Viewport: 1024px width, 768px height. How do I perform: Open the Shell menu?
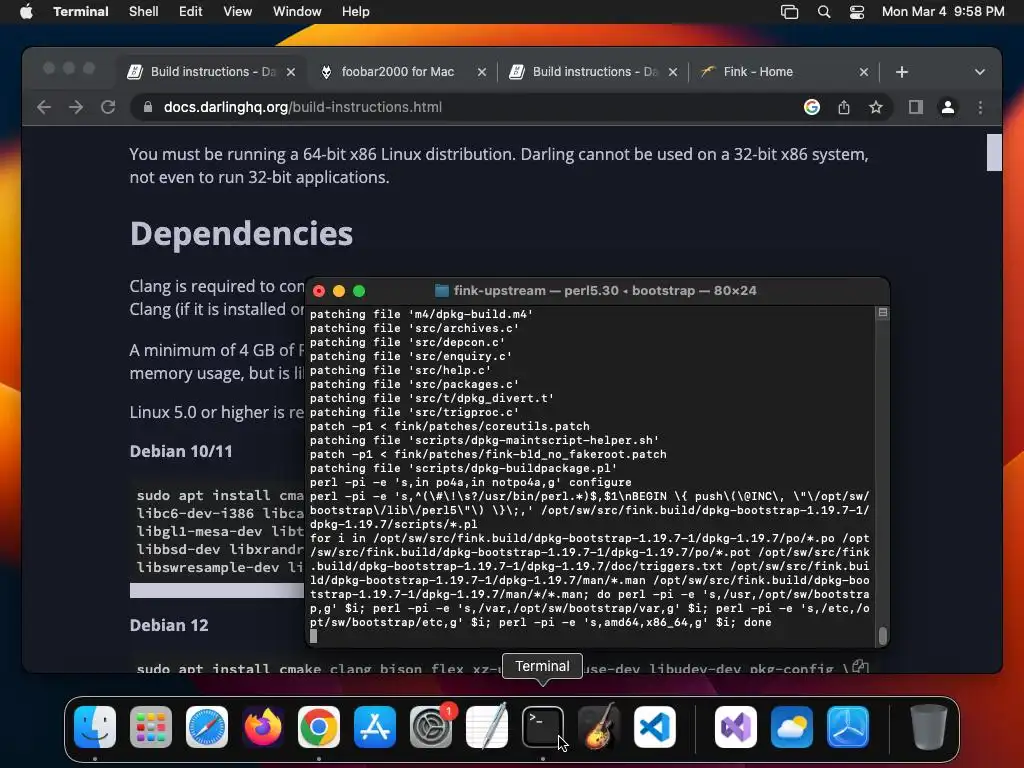[144, 12]
